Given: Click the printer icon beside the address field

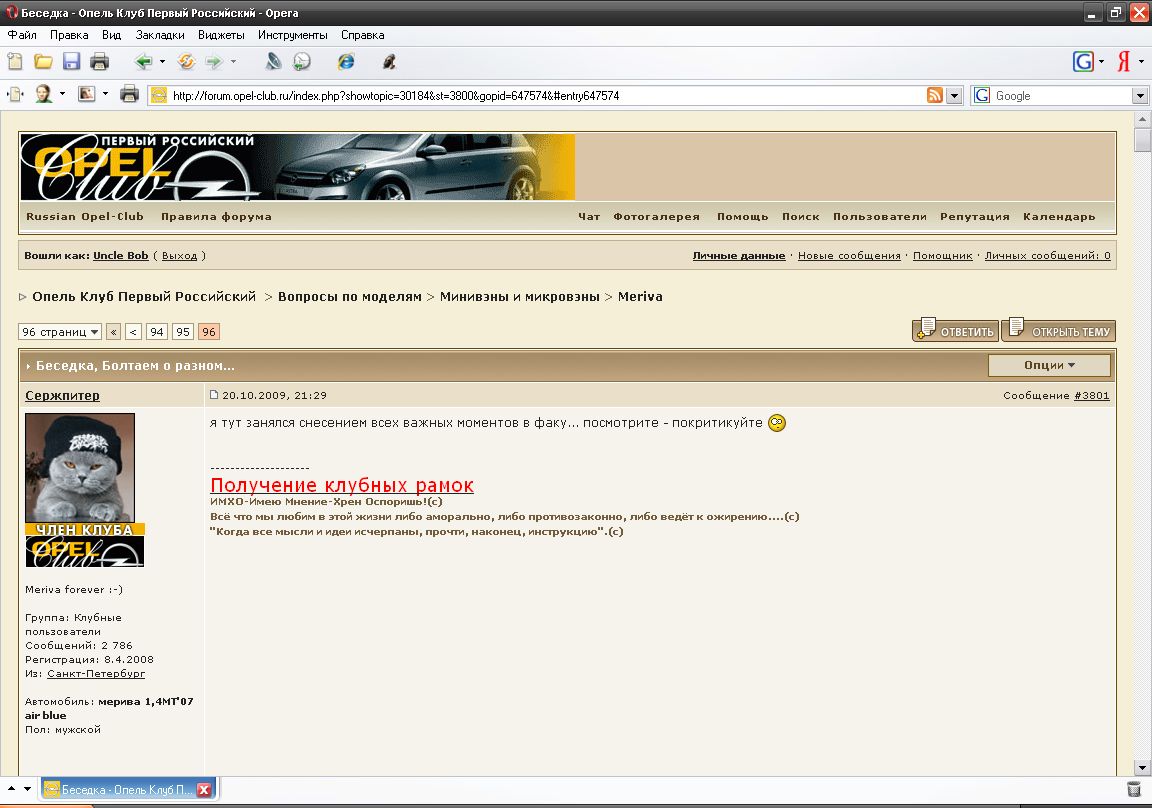Looking at the screenshot, I should tap(129, 94).
